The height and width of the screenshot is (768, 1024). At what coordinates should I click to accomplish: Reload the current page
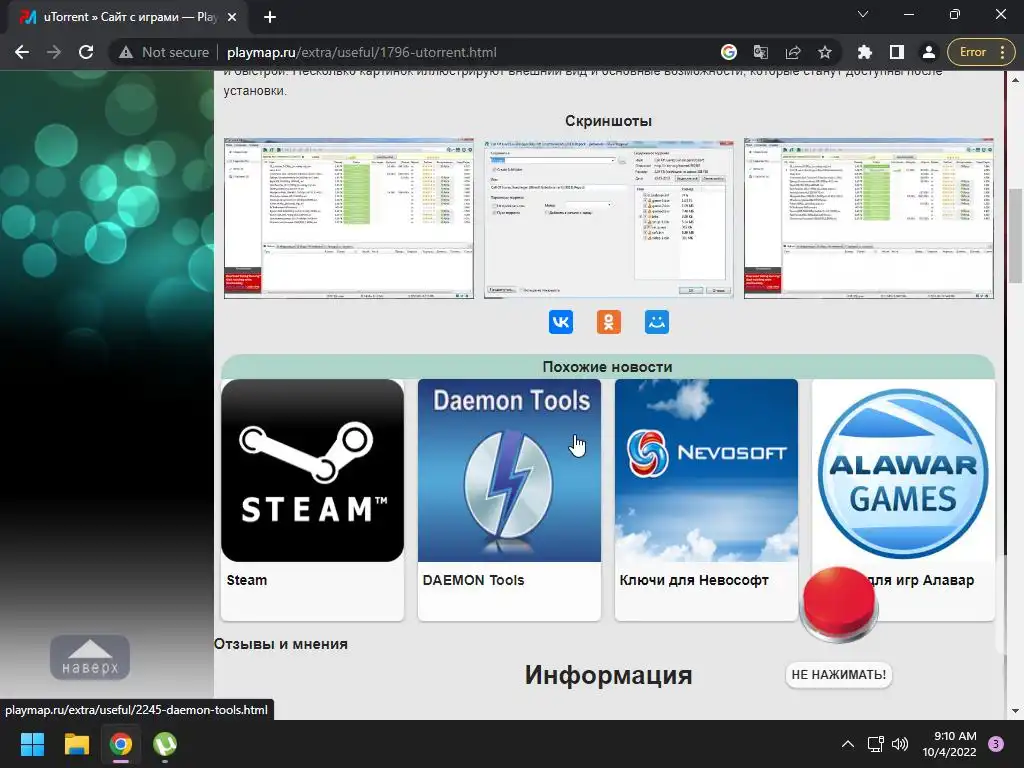coord(86,52)
